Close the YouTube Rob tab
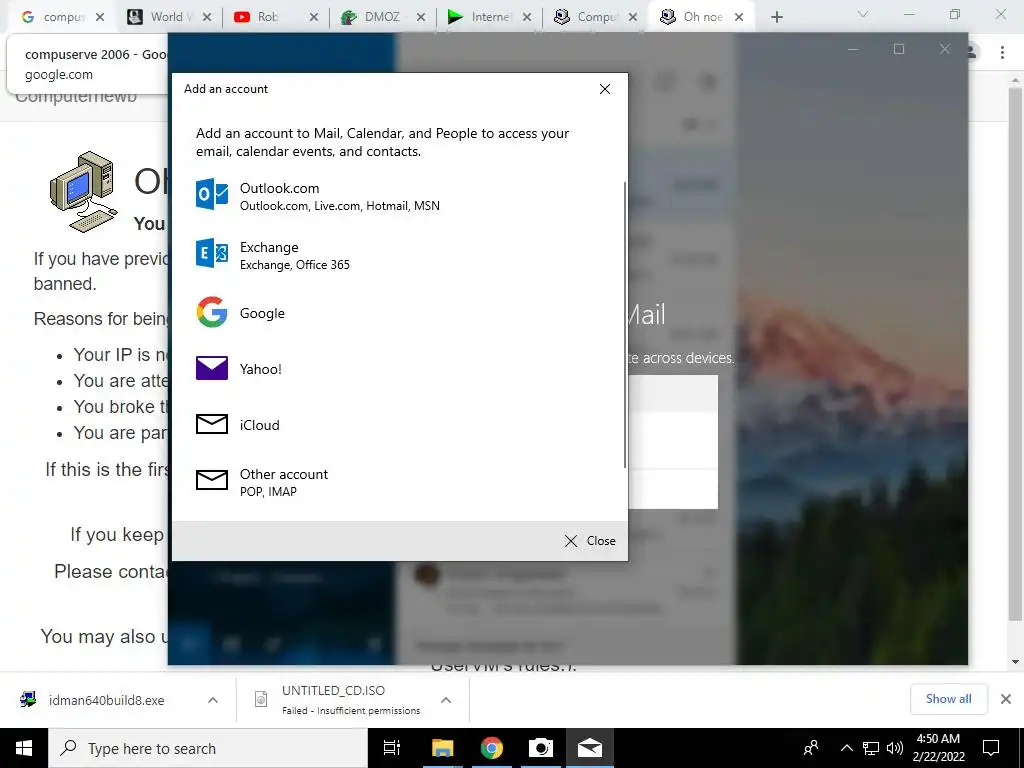Viewport: 1024px width, 768px height. pos(314,18)
